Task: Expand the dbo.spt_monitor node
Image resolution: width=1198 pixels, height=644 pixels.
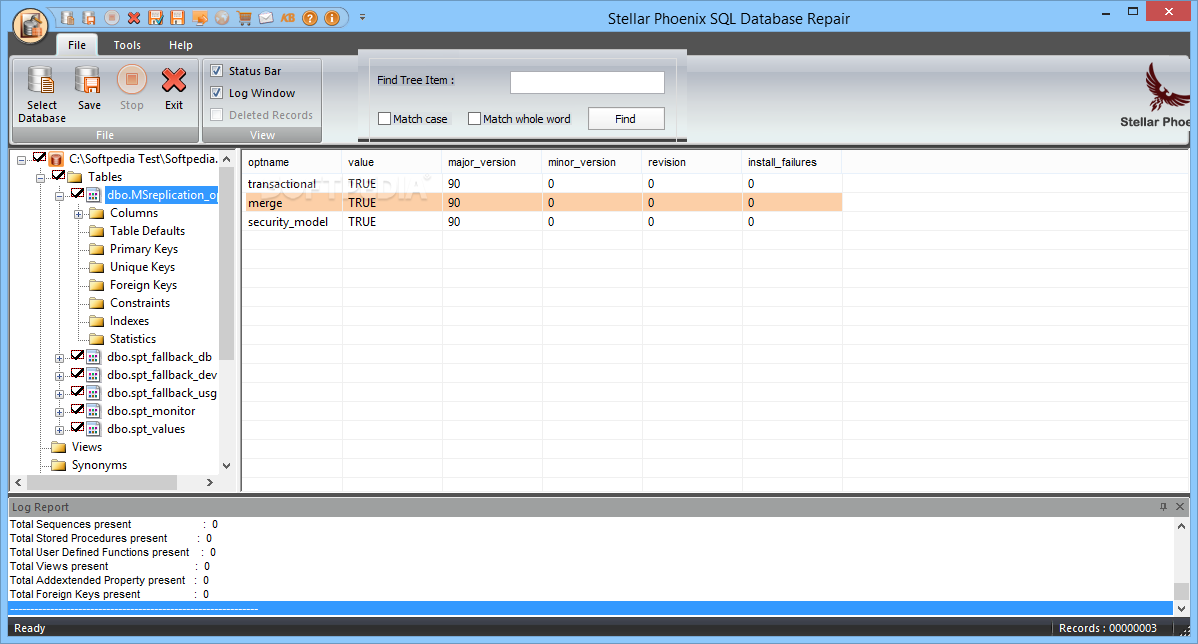Action: (59, 413)
